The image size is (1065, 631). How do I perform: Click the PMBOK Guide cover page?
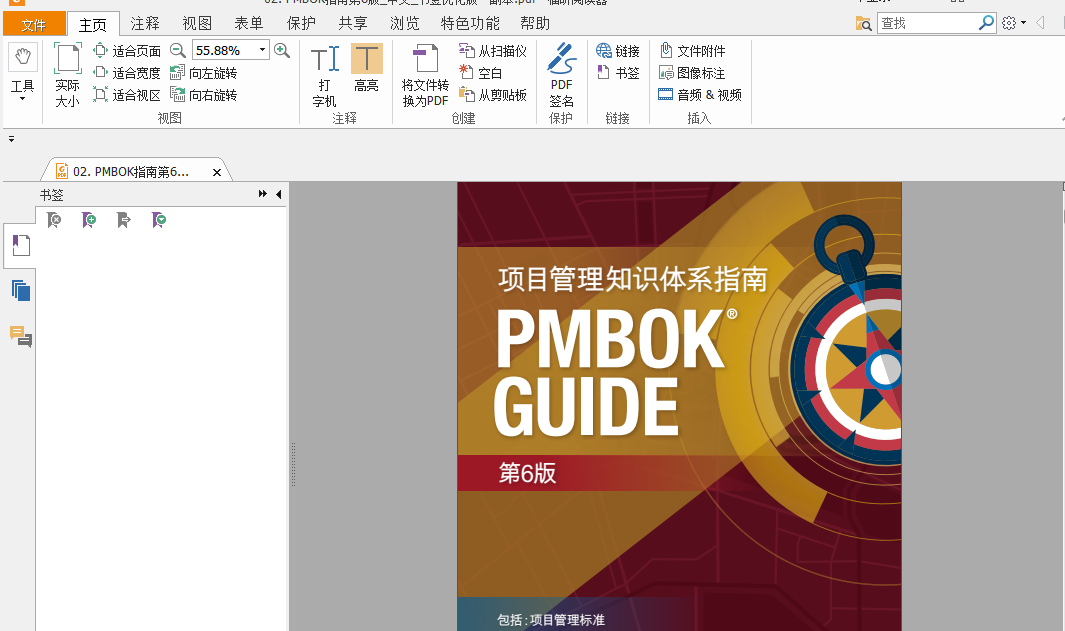pos(679,406)
